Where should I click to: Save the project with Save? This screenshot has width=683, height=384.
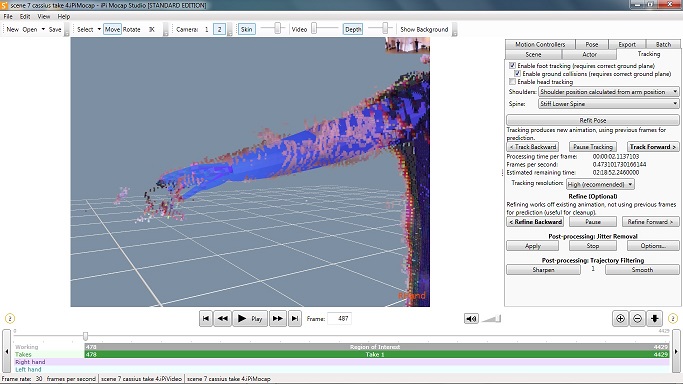pyautogui.click(x=55, y=29)
